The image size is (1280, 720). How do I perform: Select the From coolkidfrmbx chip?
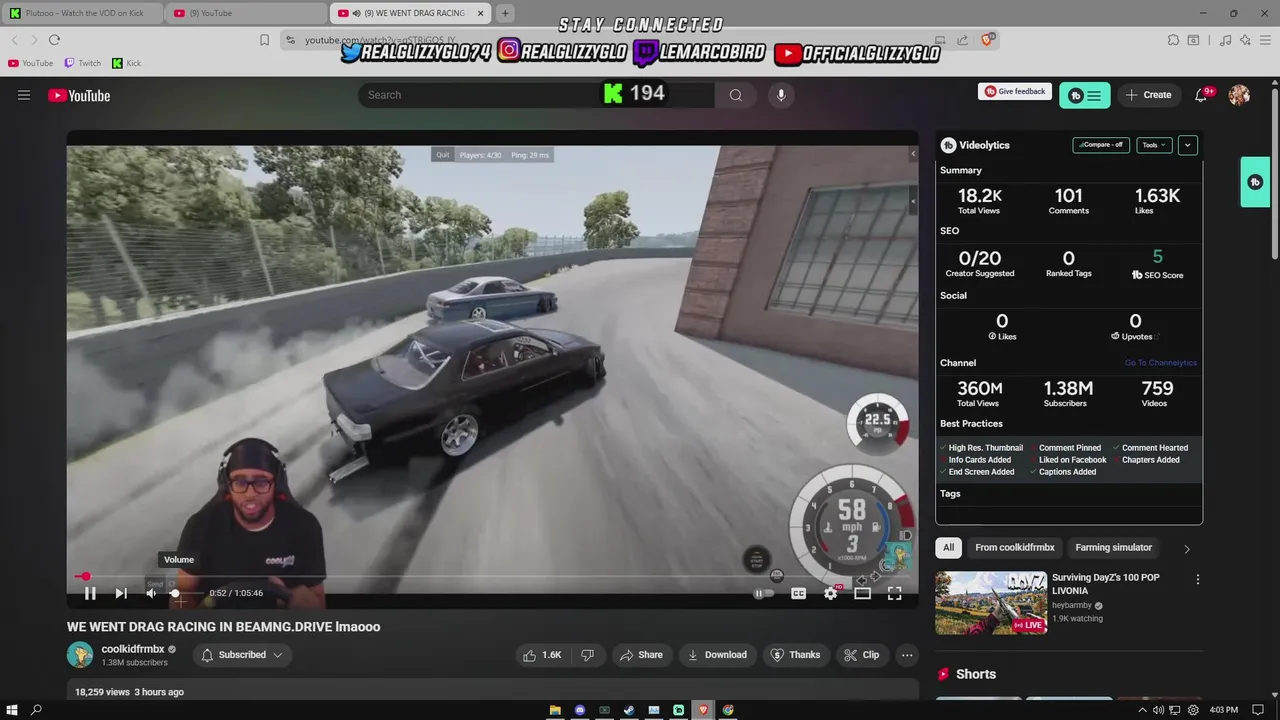[x=1014, y=548]
